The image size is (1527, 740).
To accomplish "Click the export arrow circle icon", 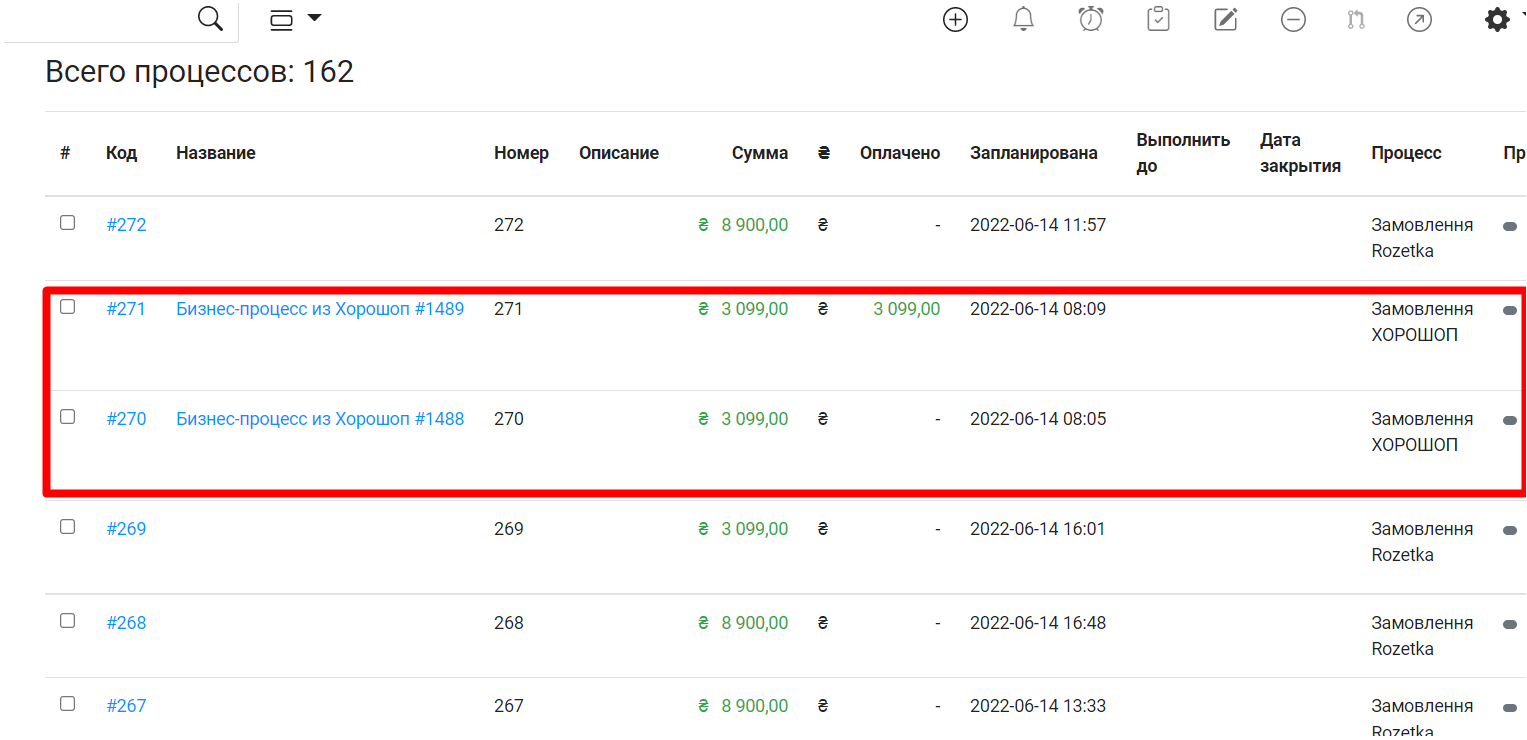I will coord(1419,19).
